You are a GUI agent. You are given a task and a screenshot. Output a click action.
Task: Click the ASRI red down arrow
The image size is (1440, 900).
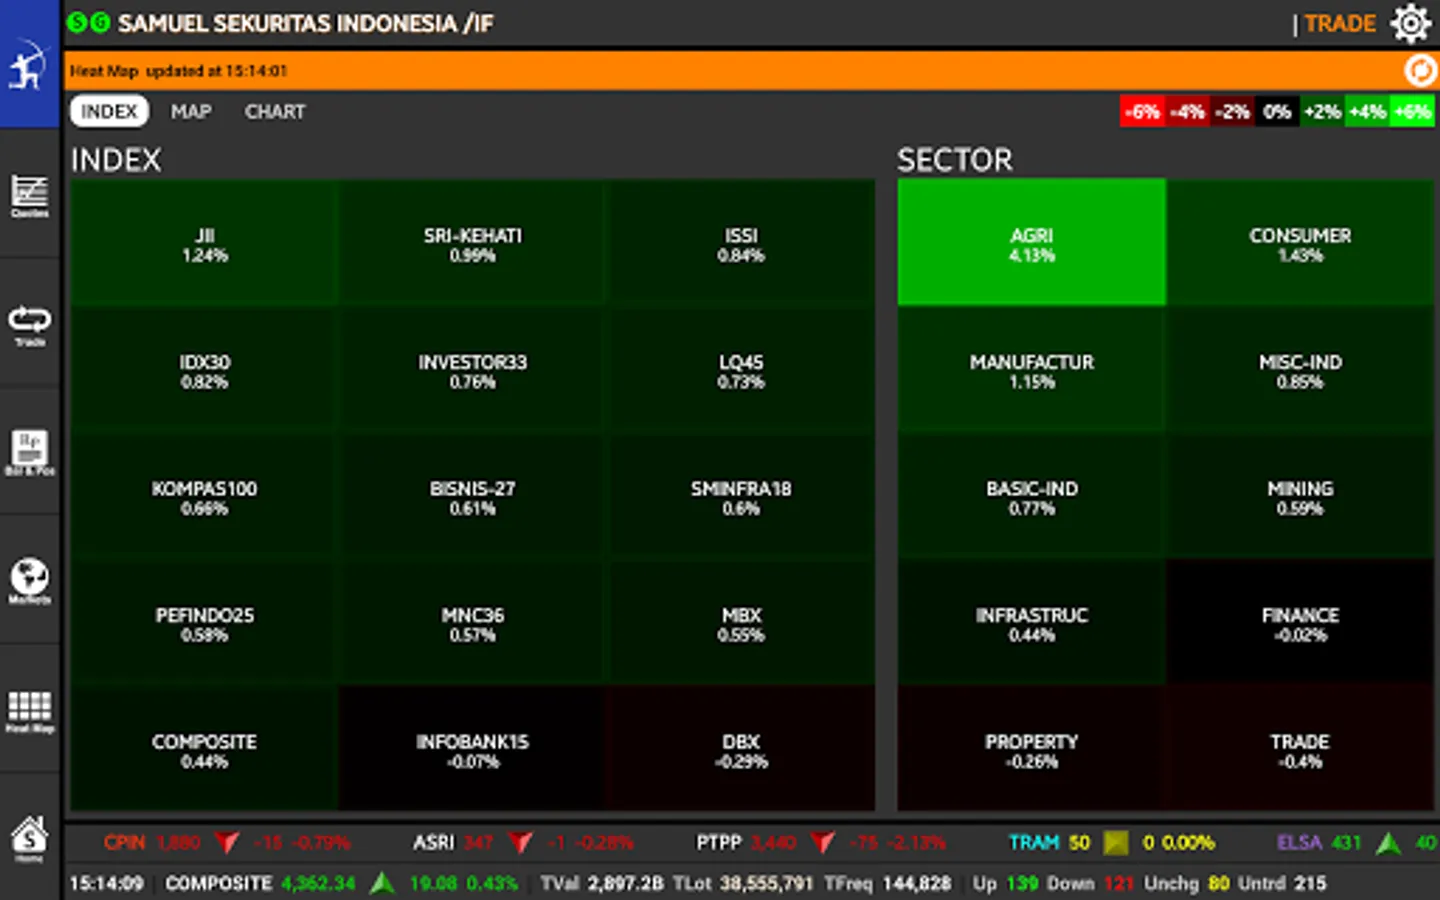520,842
